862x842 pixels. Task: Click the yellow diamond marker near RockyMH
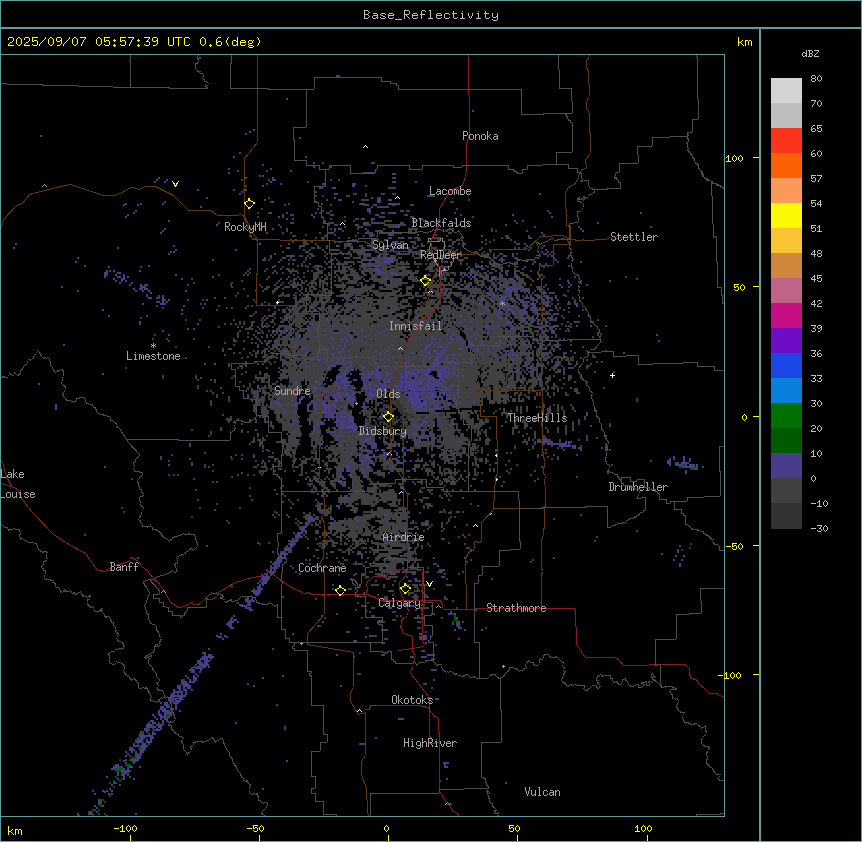[x=249, y=204]
